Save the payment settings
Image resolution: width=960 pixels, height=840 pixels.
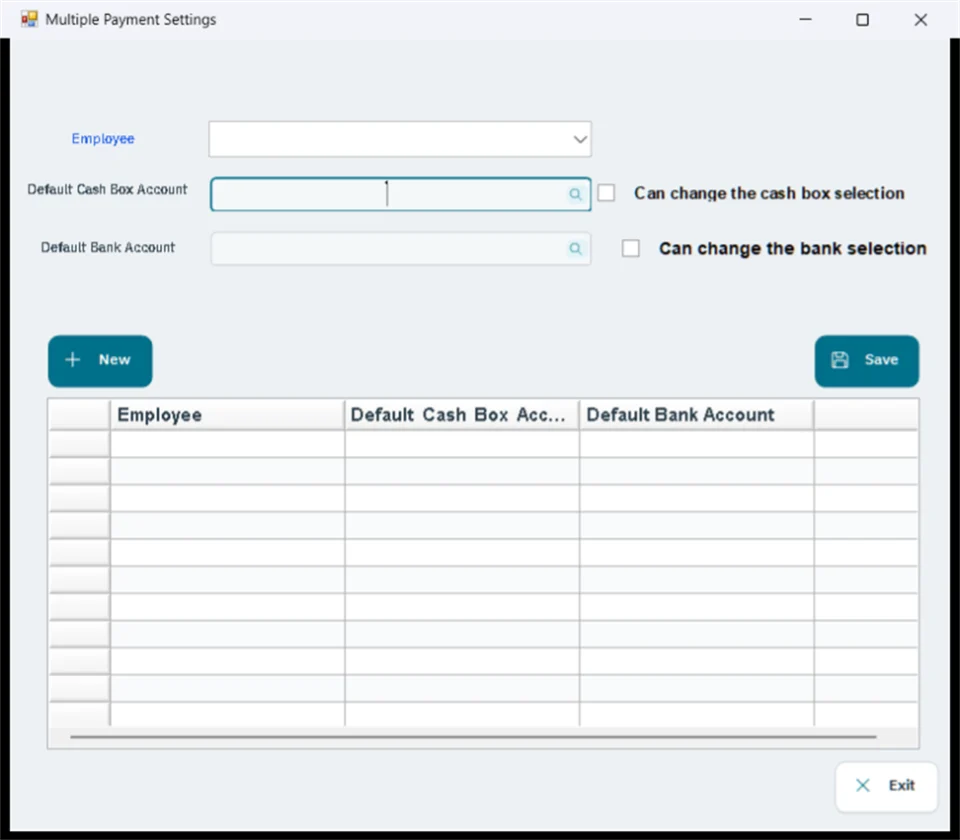(866, 361)
